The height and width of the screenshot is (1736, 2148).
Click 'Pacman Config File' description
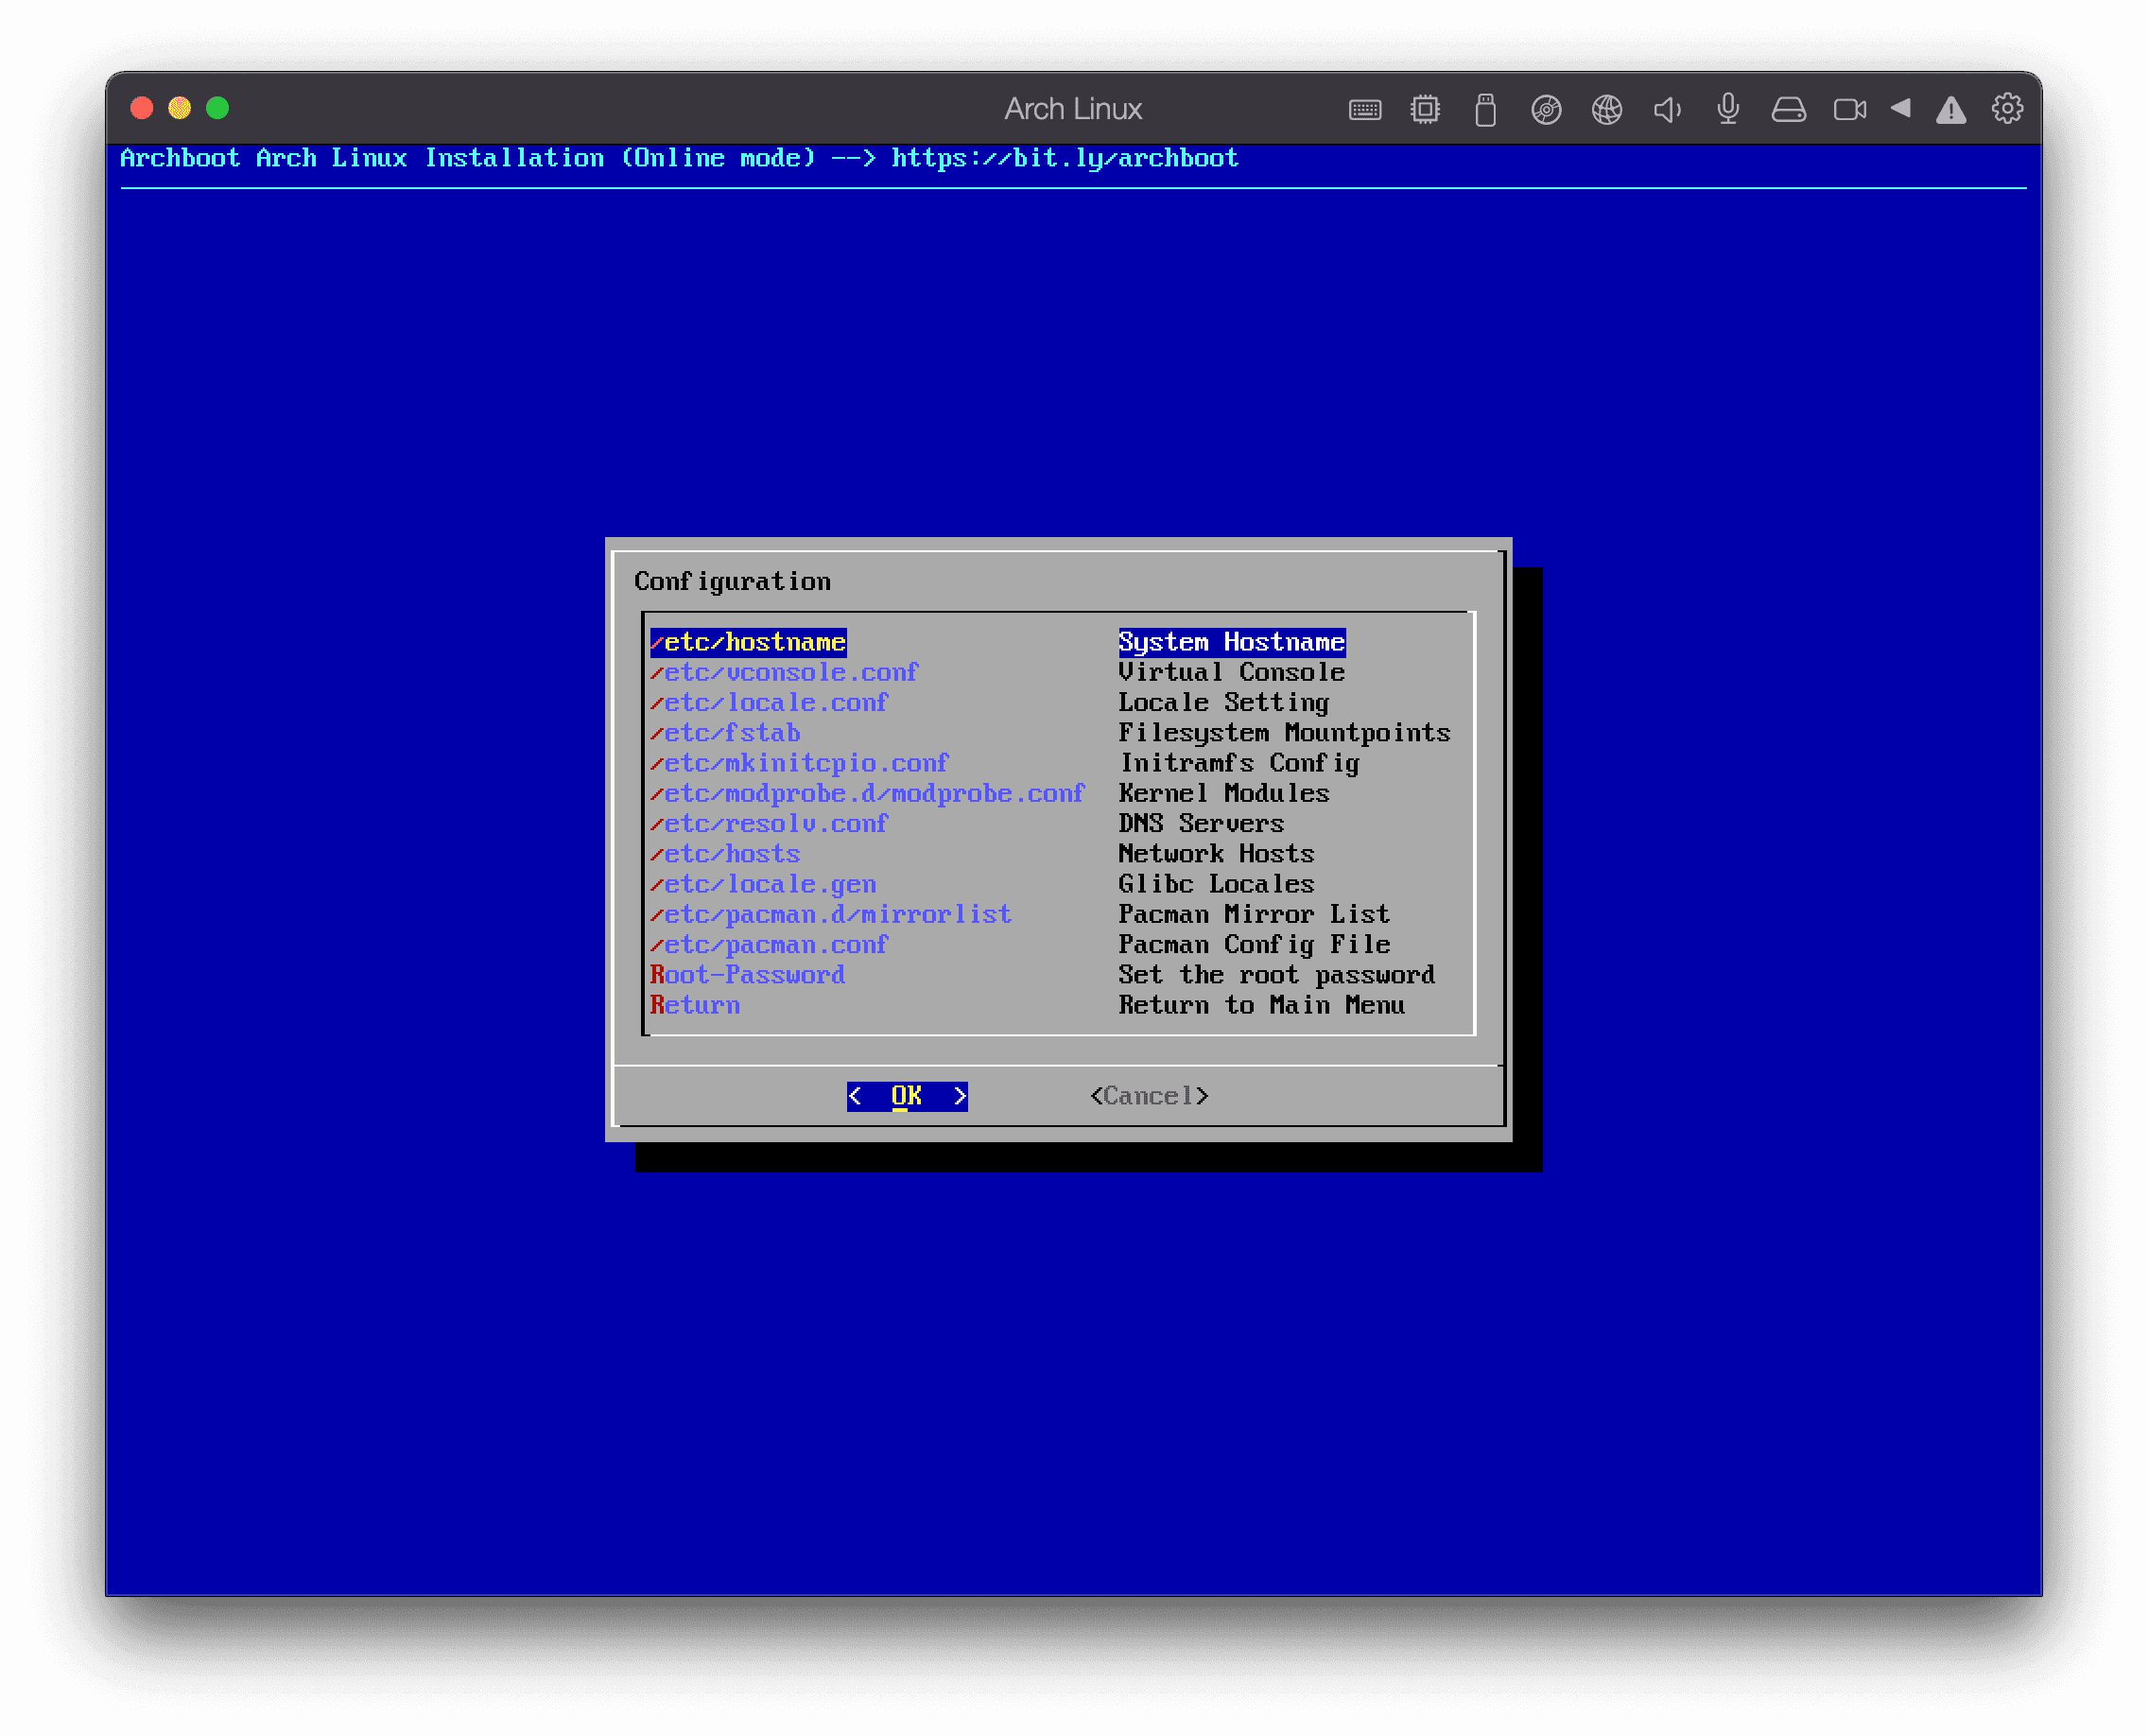tap(1254, 944)
